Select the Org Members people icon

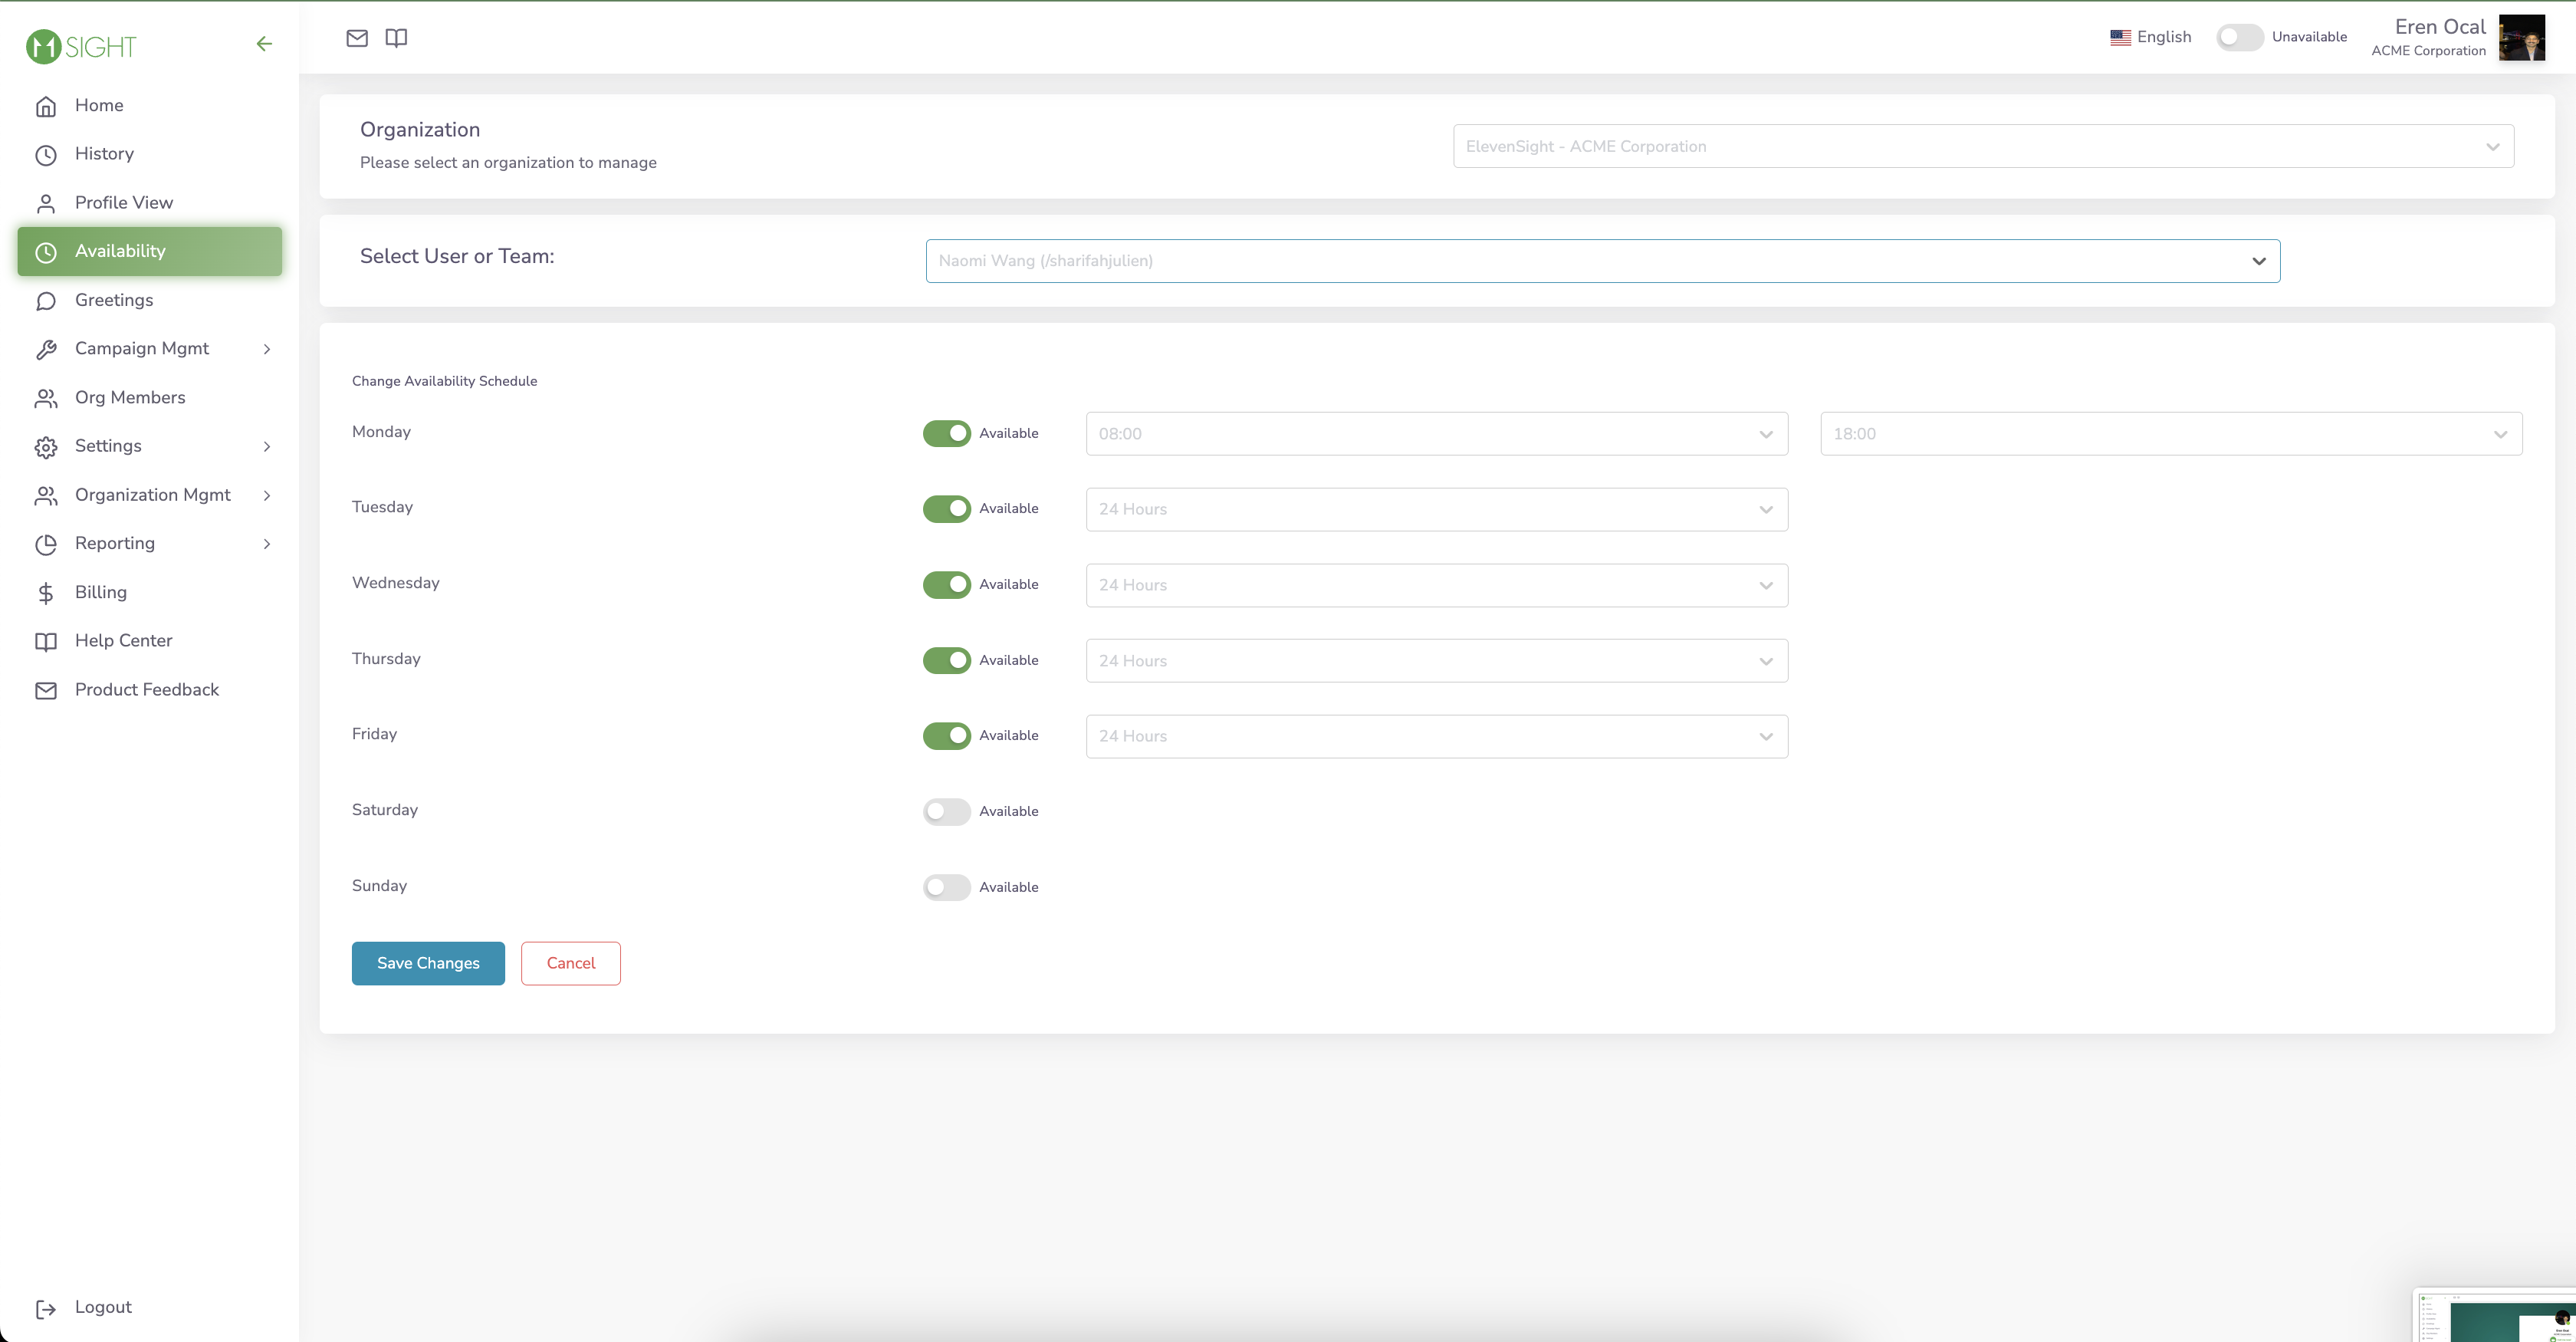pyautogui.click(x=46, y=397)
